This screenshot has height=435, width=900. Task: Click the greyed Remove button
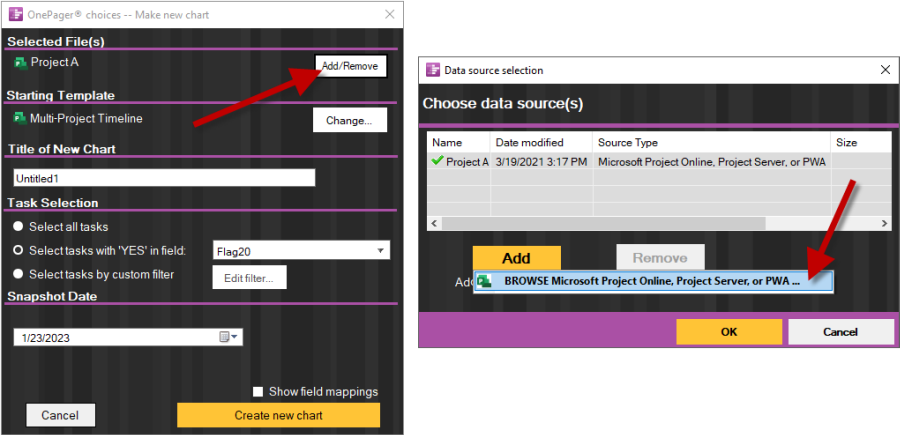pyautogui.click(x=660, y=258)
